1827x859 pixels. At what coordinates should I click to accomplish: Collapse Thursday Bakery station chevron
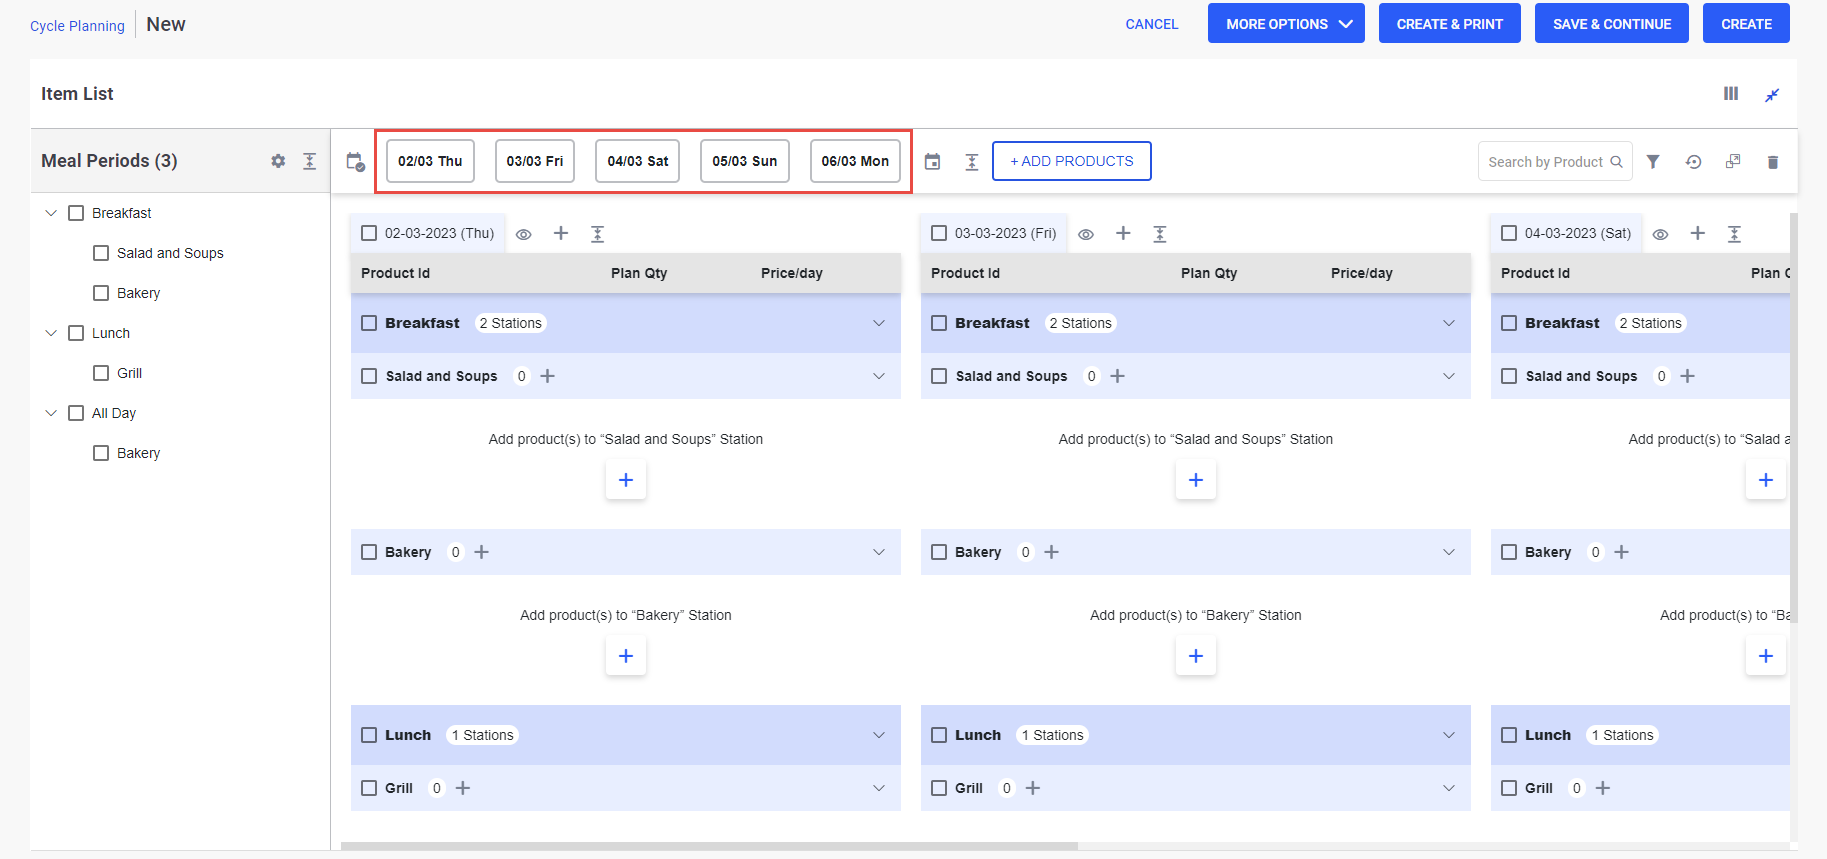click(x=879, y=552)
